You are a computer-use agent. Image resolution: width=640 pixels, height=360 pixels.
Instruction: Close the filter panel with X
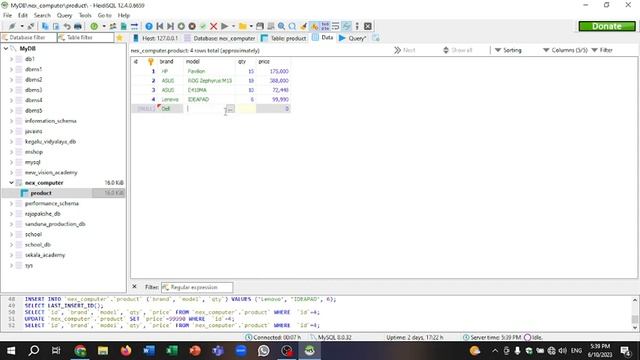[134, 287]
